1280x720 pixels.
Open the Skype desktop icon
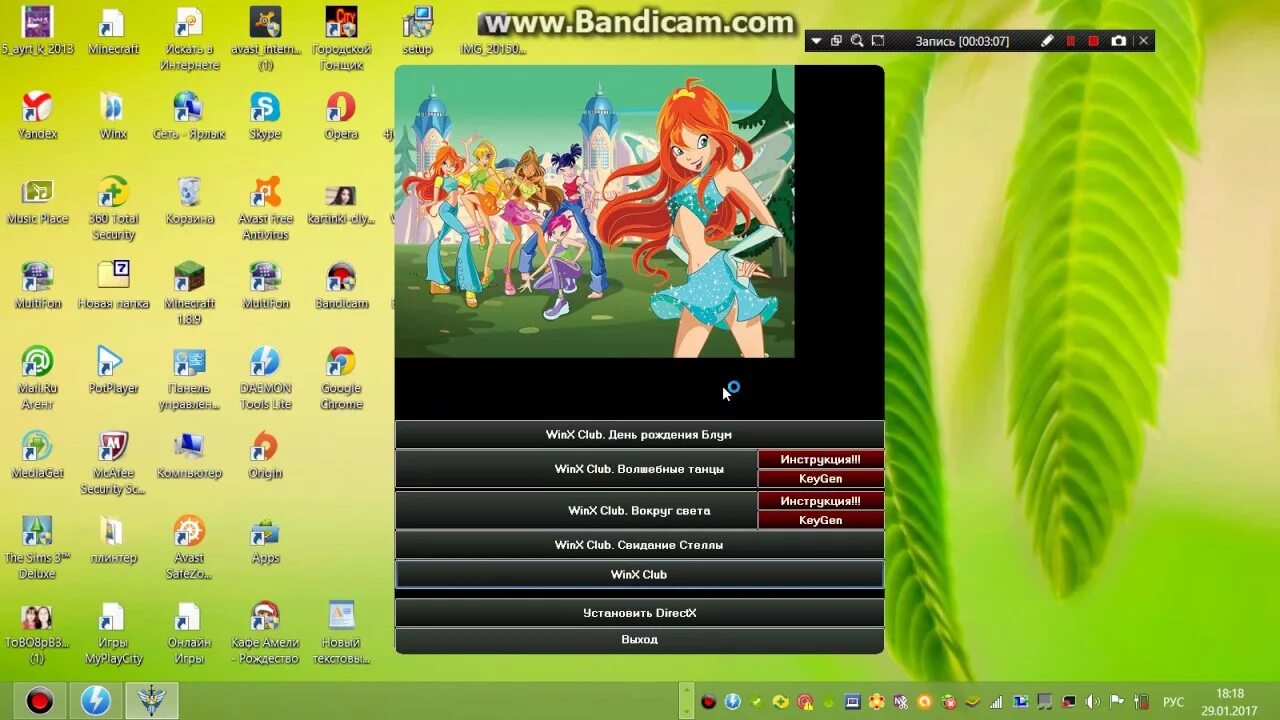[265, 115]
